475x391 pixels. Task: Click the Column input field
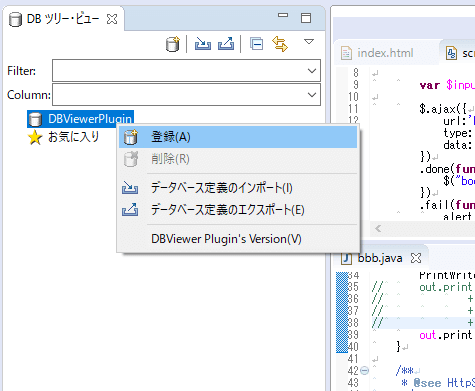pos(186,95)
